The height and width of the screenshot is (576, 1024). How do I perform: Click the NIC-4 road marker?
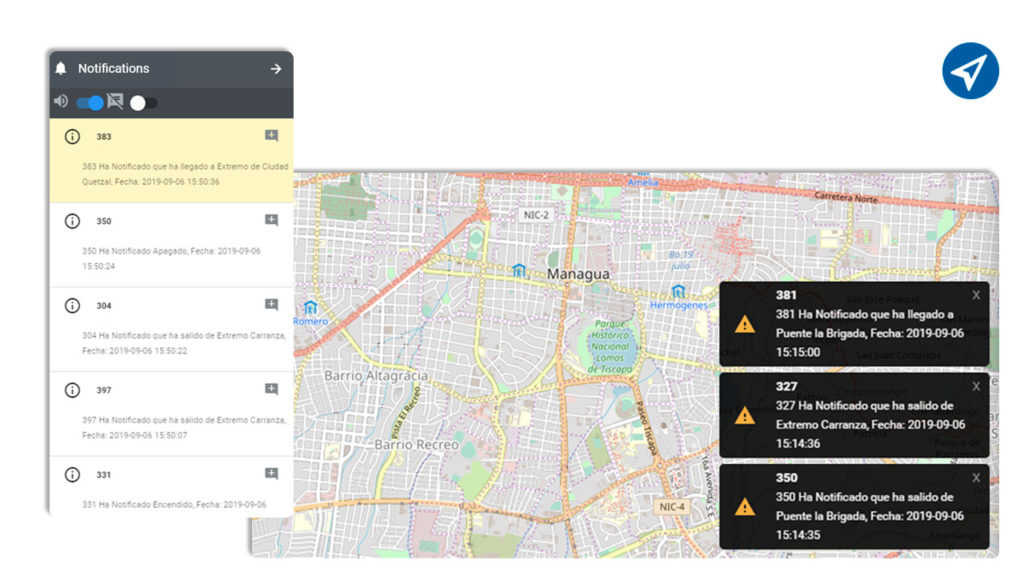coord(672,507)
